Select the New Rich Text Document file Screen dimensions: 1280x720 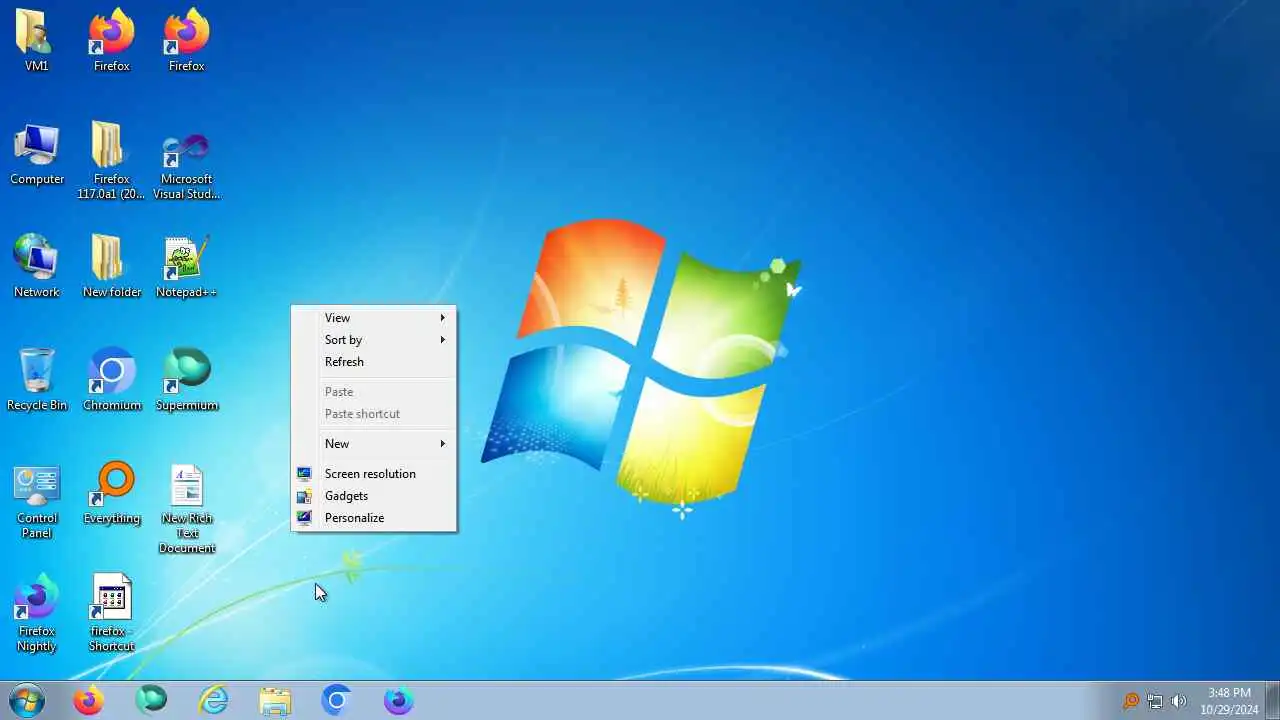coord(187,508)
